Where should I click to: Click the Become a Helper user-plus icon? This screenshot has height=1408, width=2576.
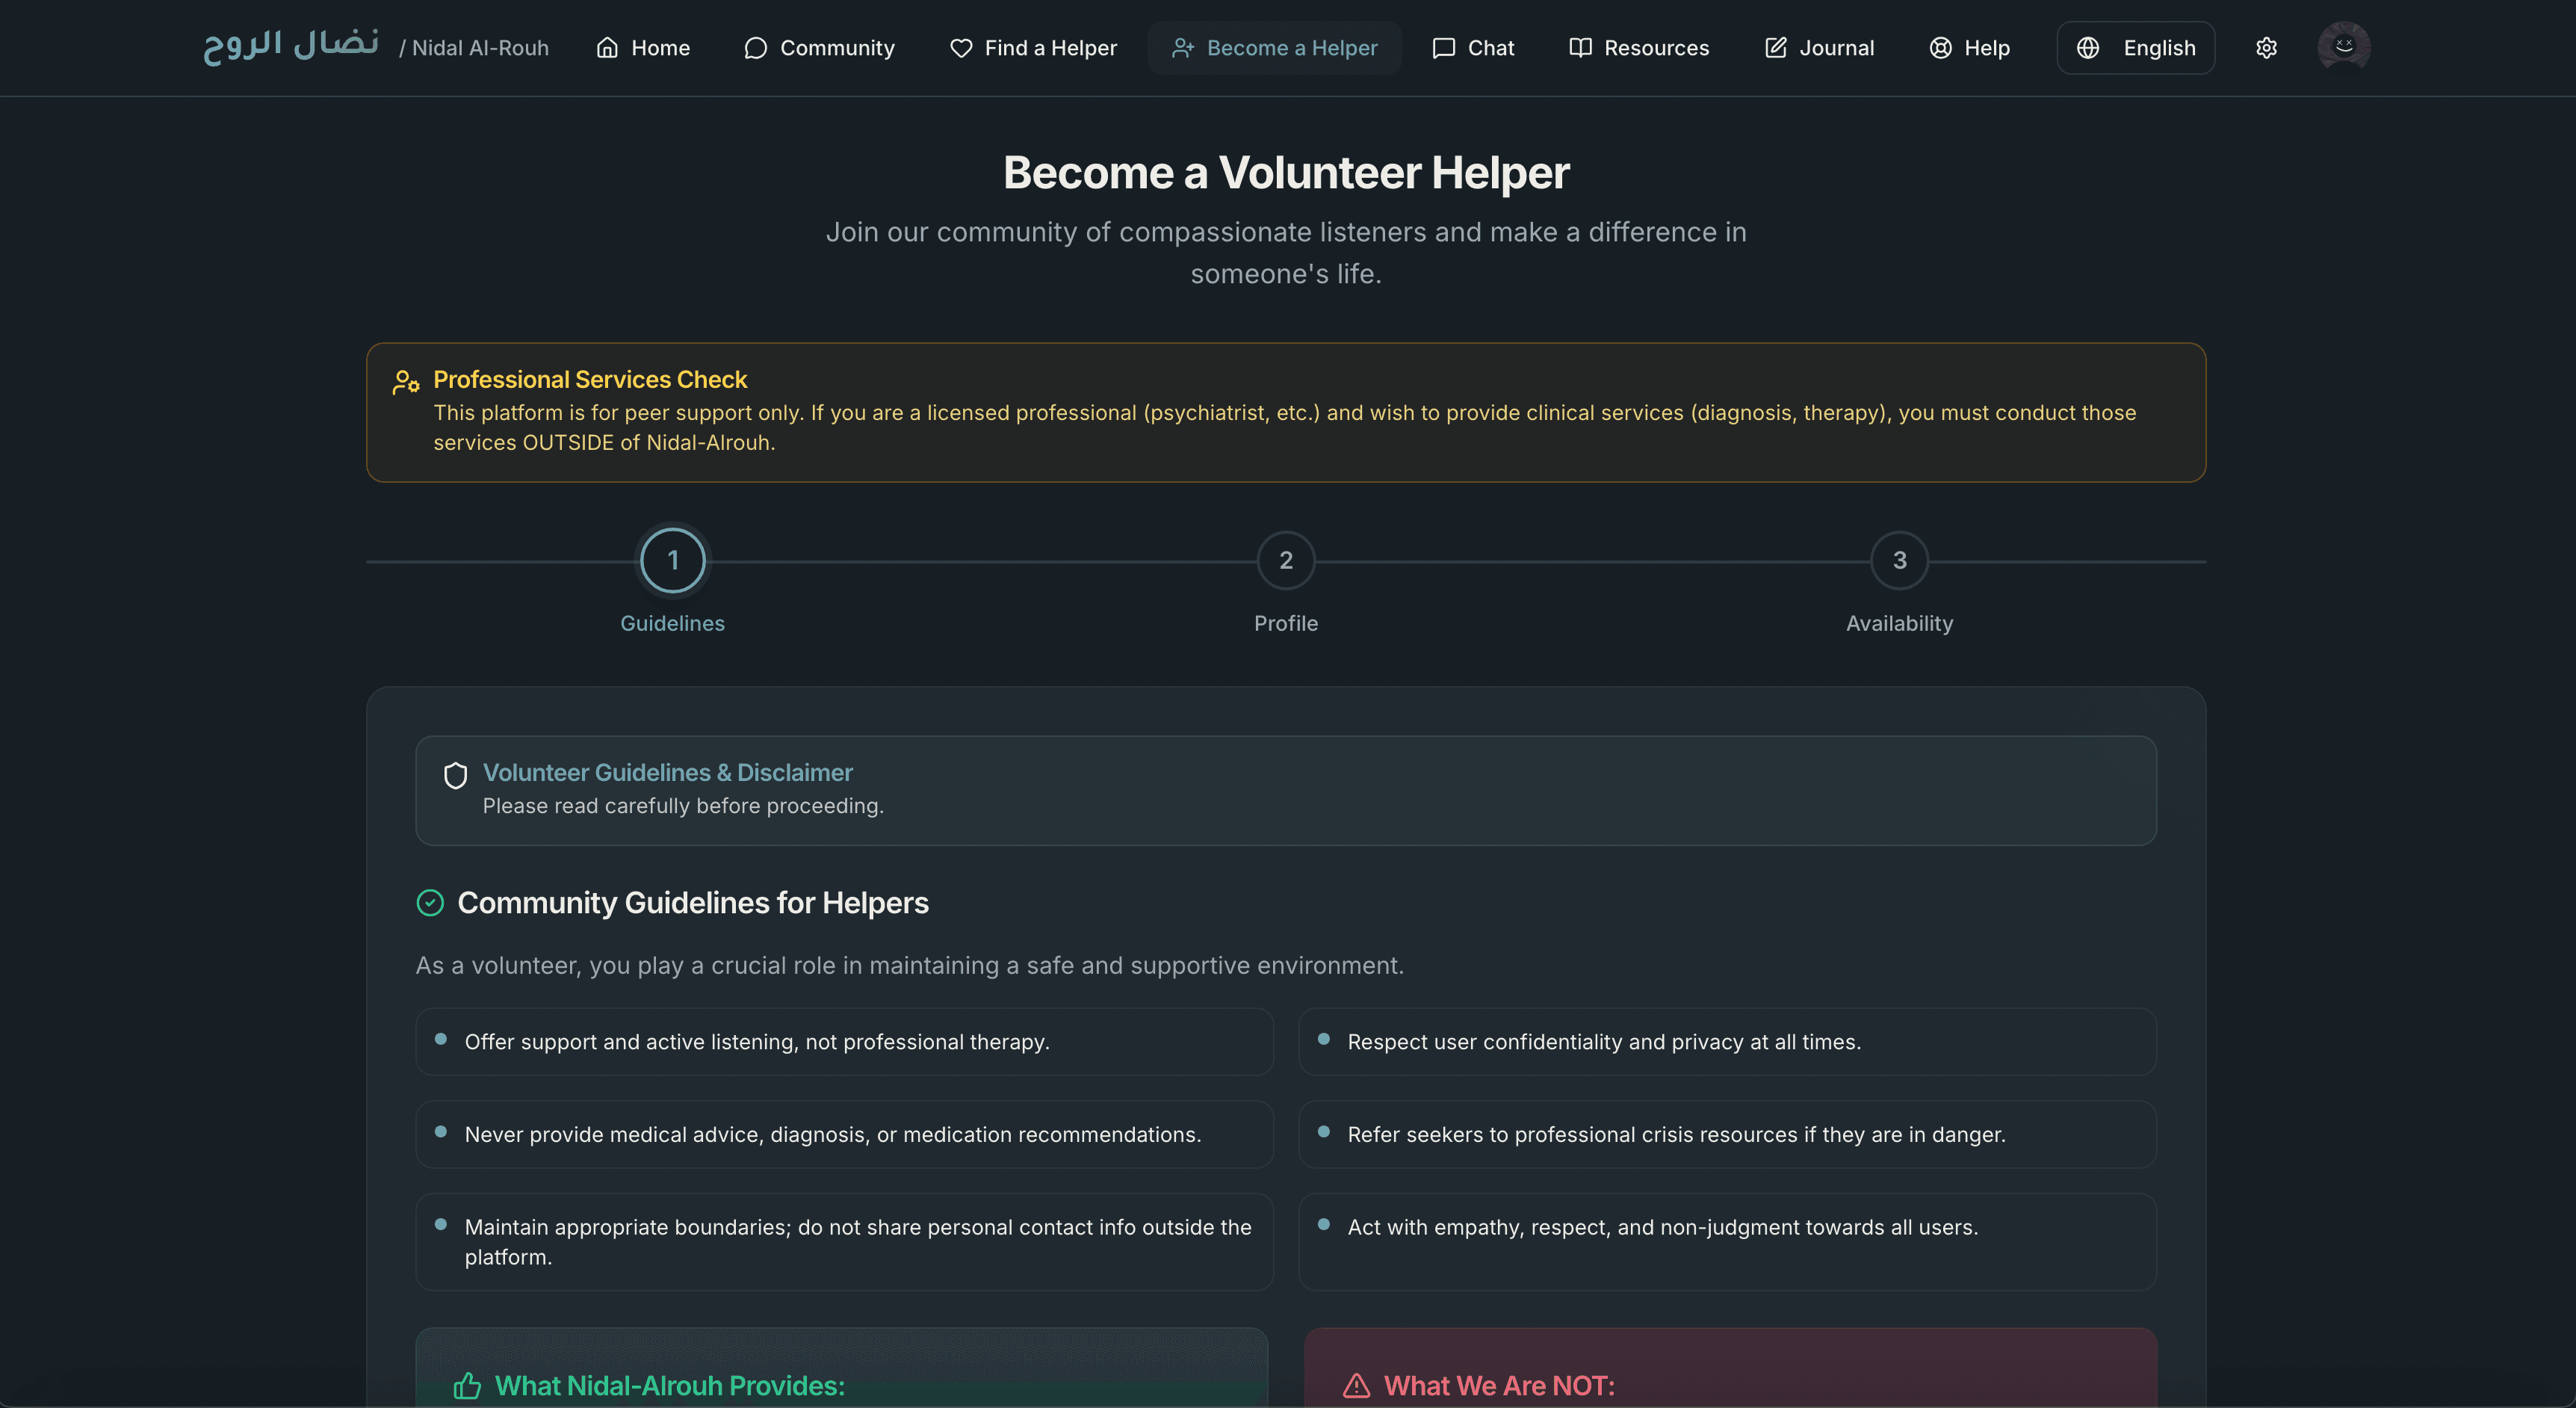(1183, 48)
